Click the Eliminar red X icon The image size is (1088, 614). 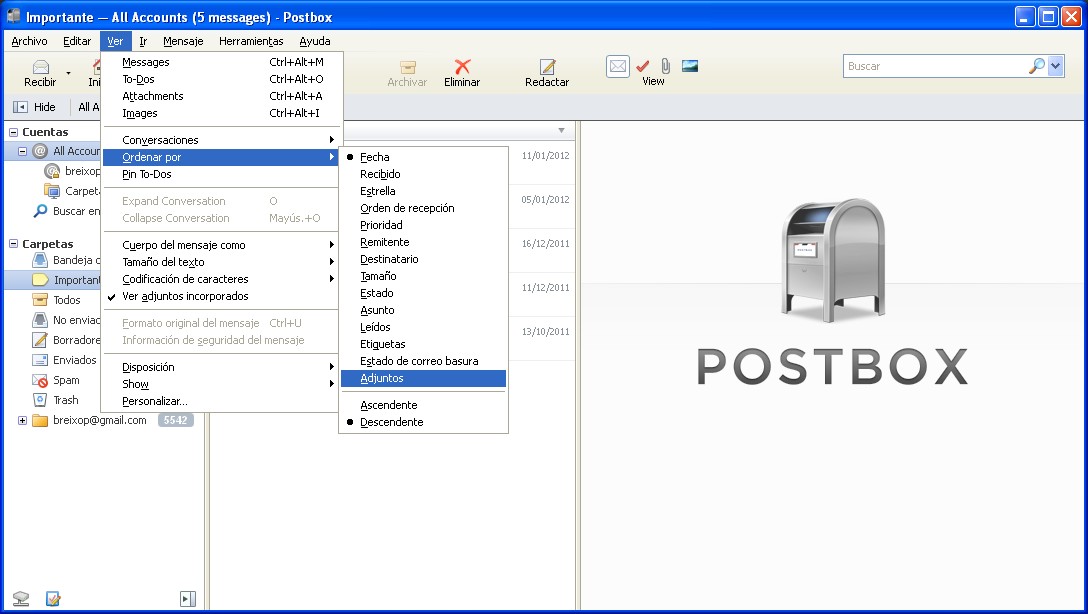[462, 67]
